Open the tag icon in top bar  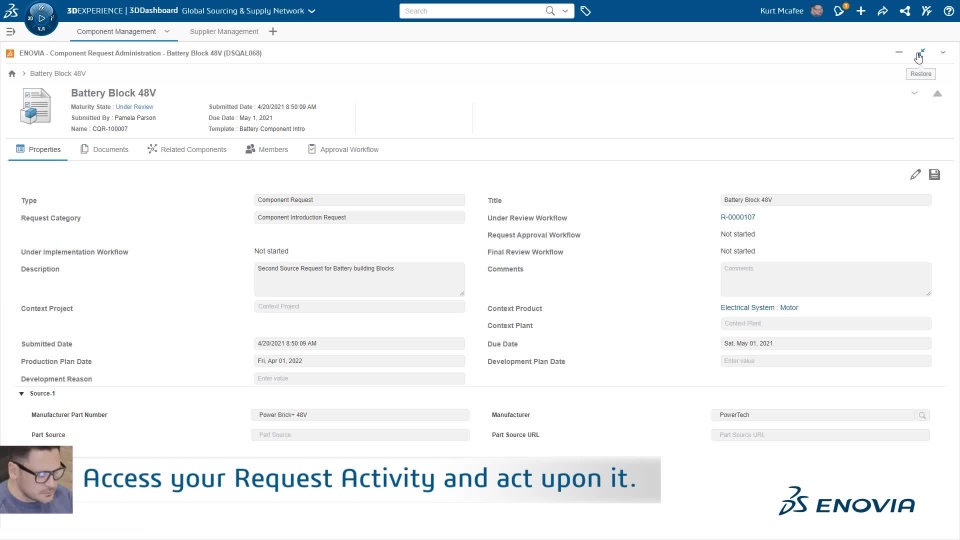(585, 11)
